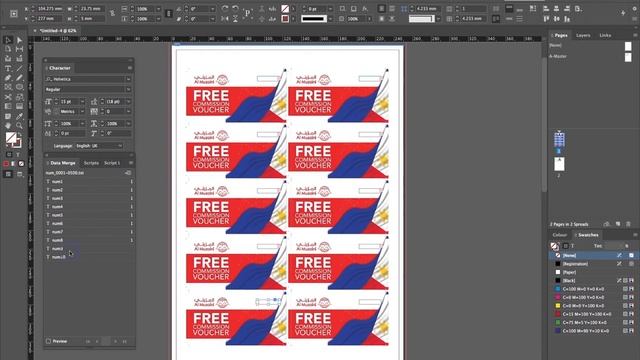Select the Hand tool
This screenshot has width=640, height=360.
pyautogui.click(x=8, y=125)
